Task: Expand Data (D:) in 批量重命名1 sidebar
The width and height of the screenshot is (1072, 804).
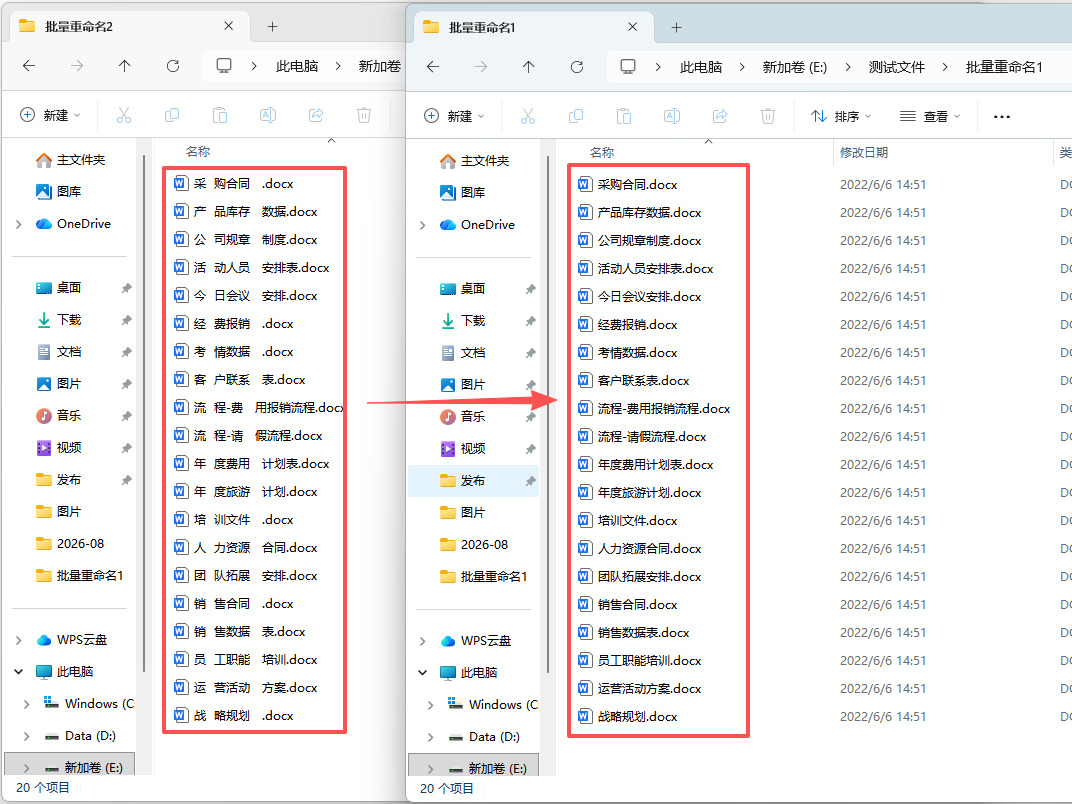Action: [430, 737]
